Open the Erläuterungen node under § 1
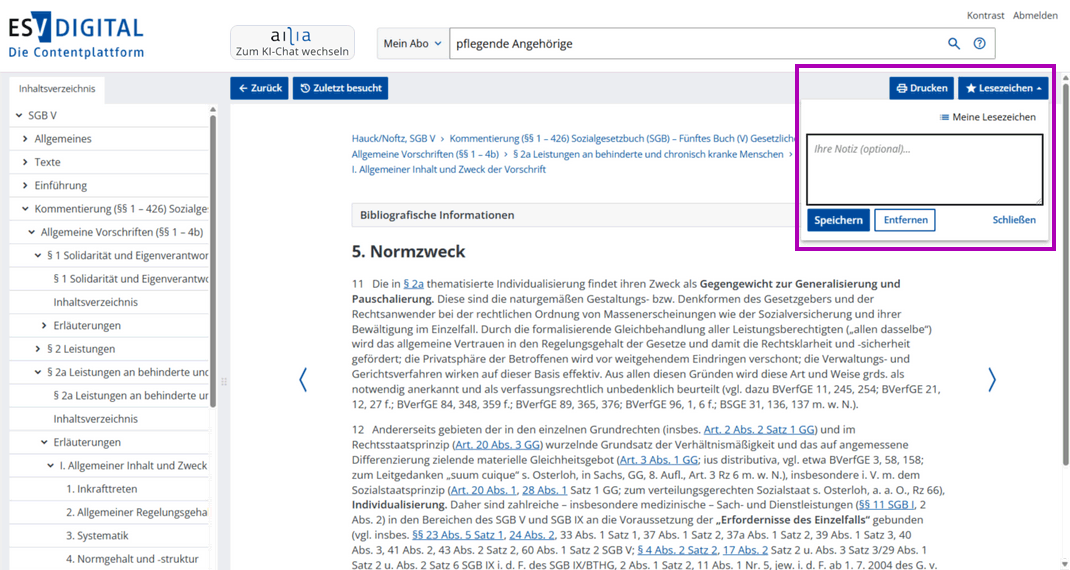This screenshot has height=570, width=1070. [x=87, y=326]
